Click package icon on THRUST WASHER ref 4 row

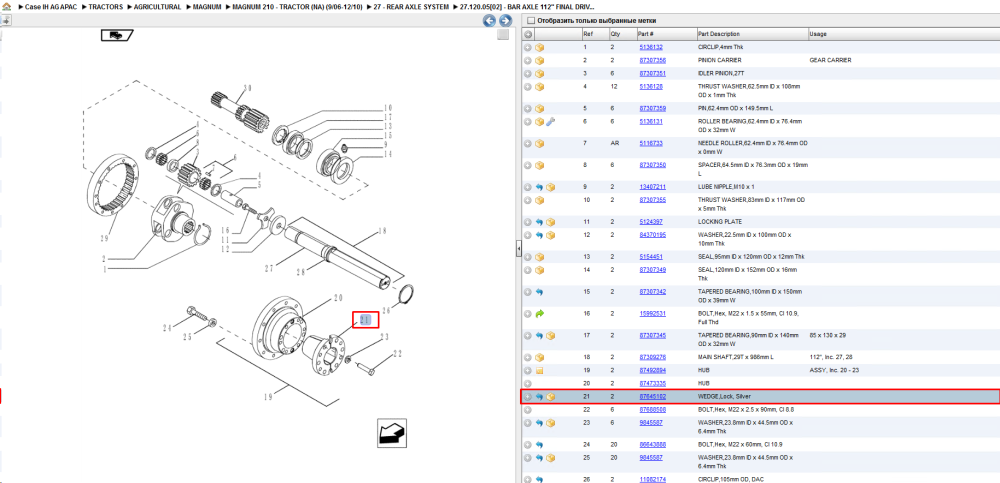(540, 87)
